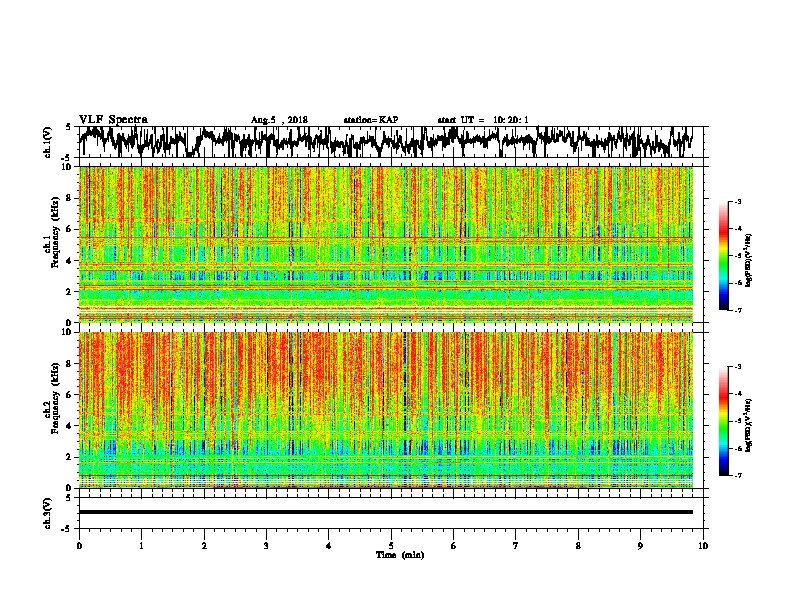Select the "Aug.5 , 2018" date text

pos(279,120)
